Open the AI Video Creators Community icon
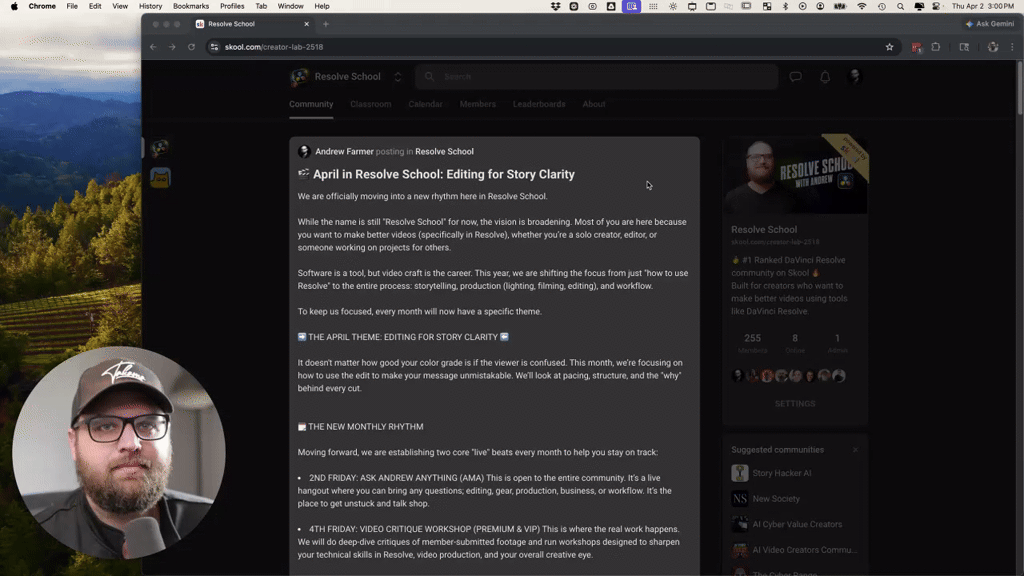The image size is (1024, 576). pos(740,549)
